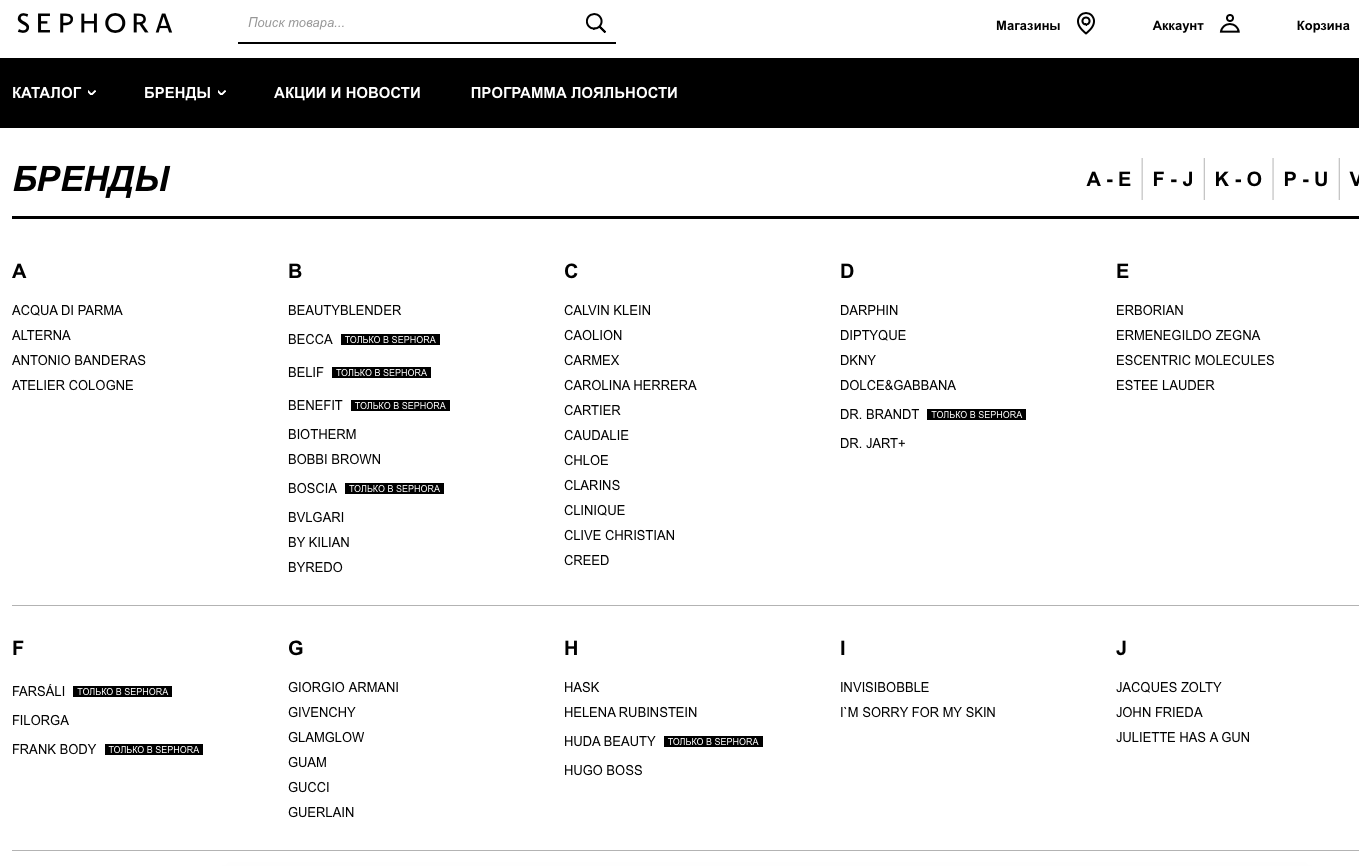Viewport: 1359px width, 866px height.
Task: Open stores via map pin icon
Action: (x=1086, y=23)
